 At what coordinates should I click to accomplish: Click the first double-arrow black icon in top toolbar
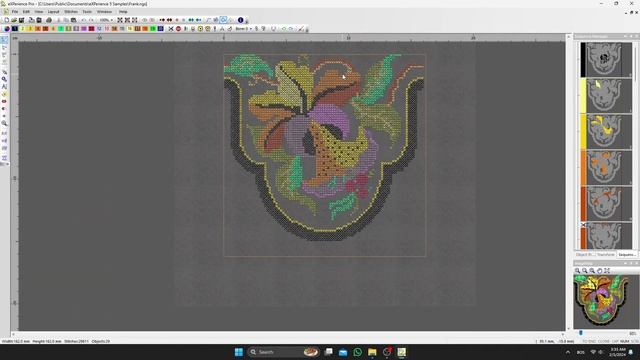click(x=162, y=20)
